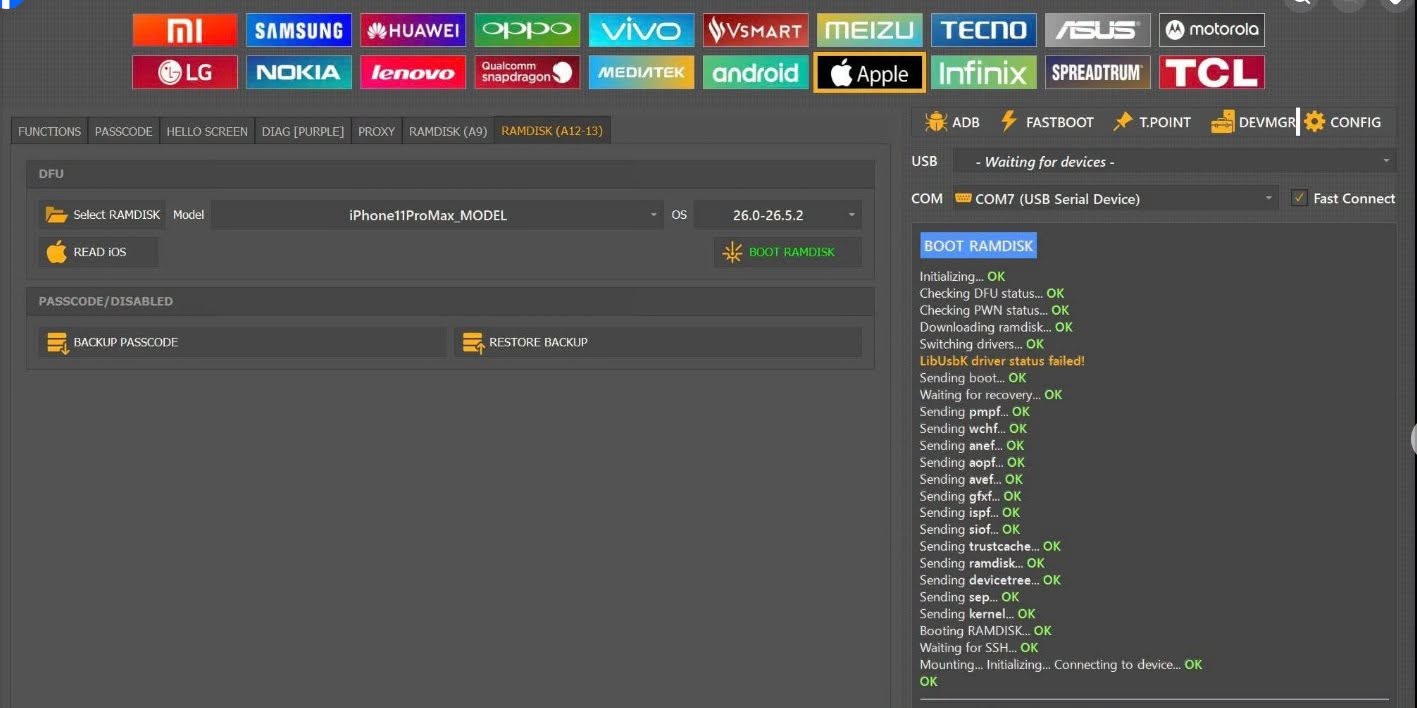
Task: Open the ADB tool
Action: (x=953, y=122)
